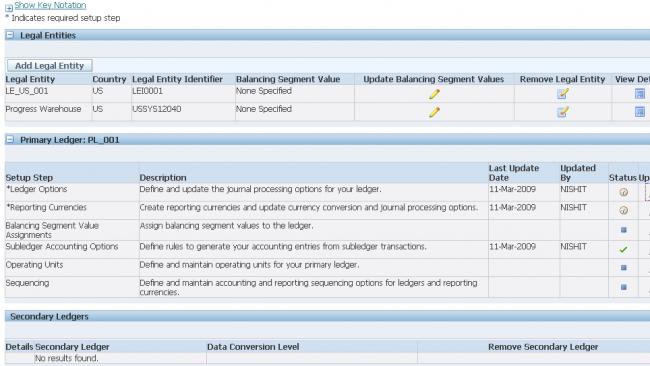
Task: Click the Remove Secondary Ledger column header
Action: (543, 347)
